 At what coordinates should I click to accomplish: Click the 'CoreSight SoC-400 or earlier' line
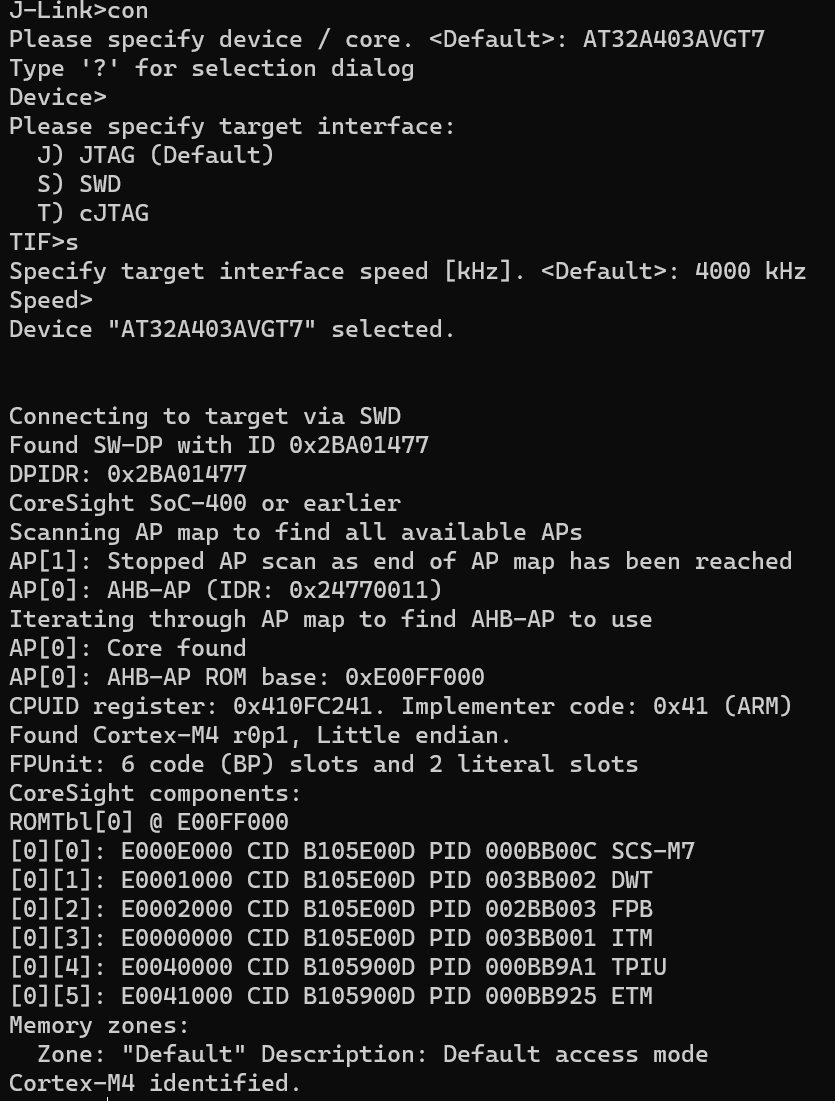click(205, 503)
